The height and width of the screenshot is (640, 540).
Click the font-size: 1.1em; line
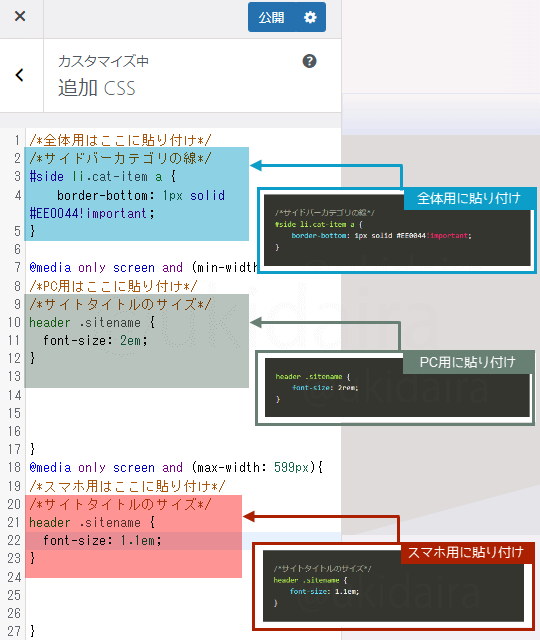[x=102, y=540]
